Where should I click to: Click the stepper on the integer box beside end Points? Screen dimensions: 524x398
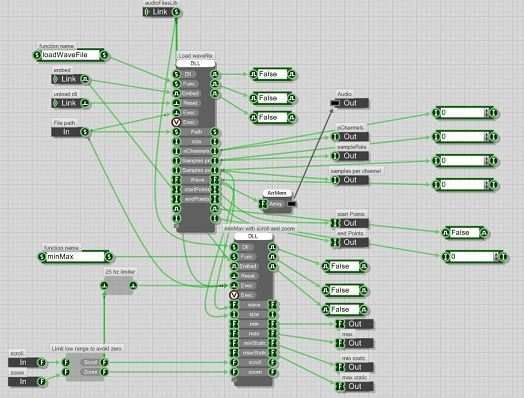coord(496,257)
